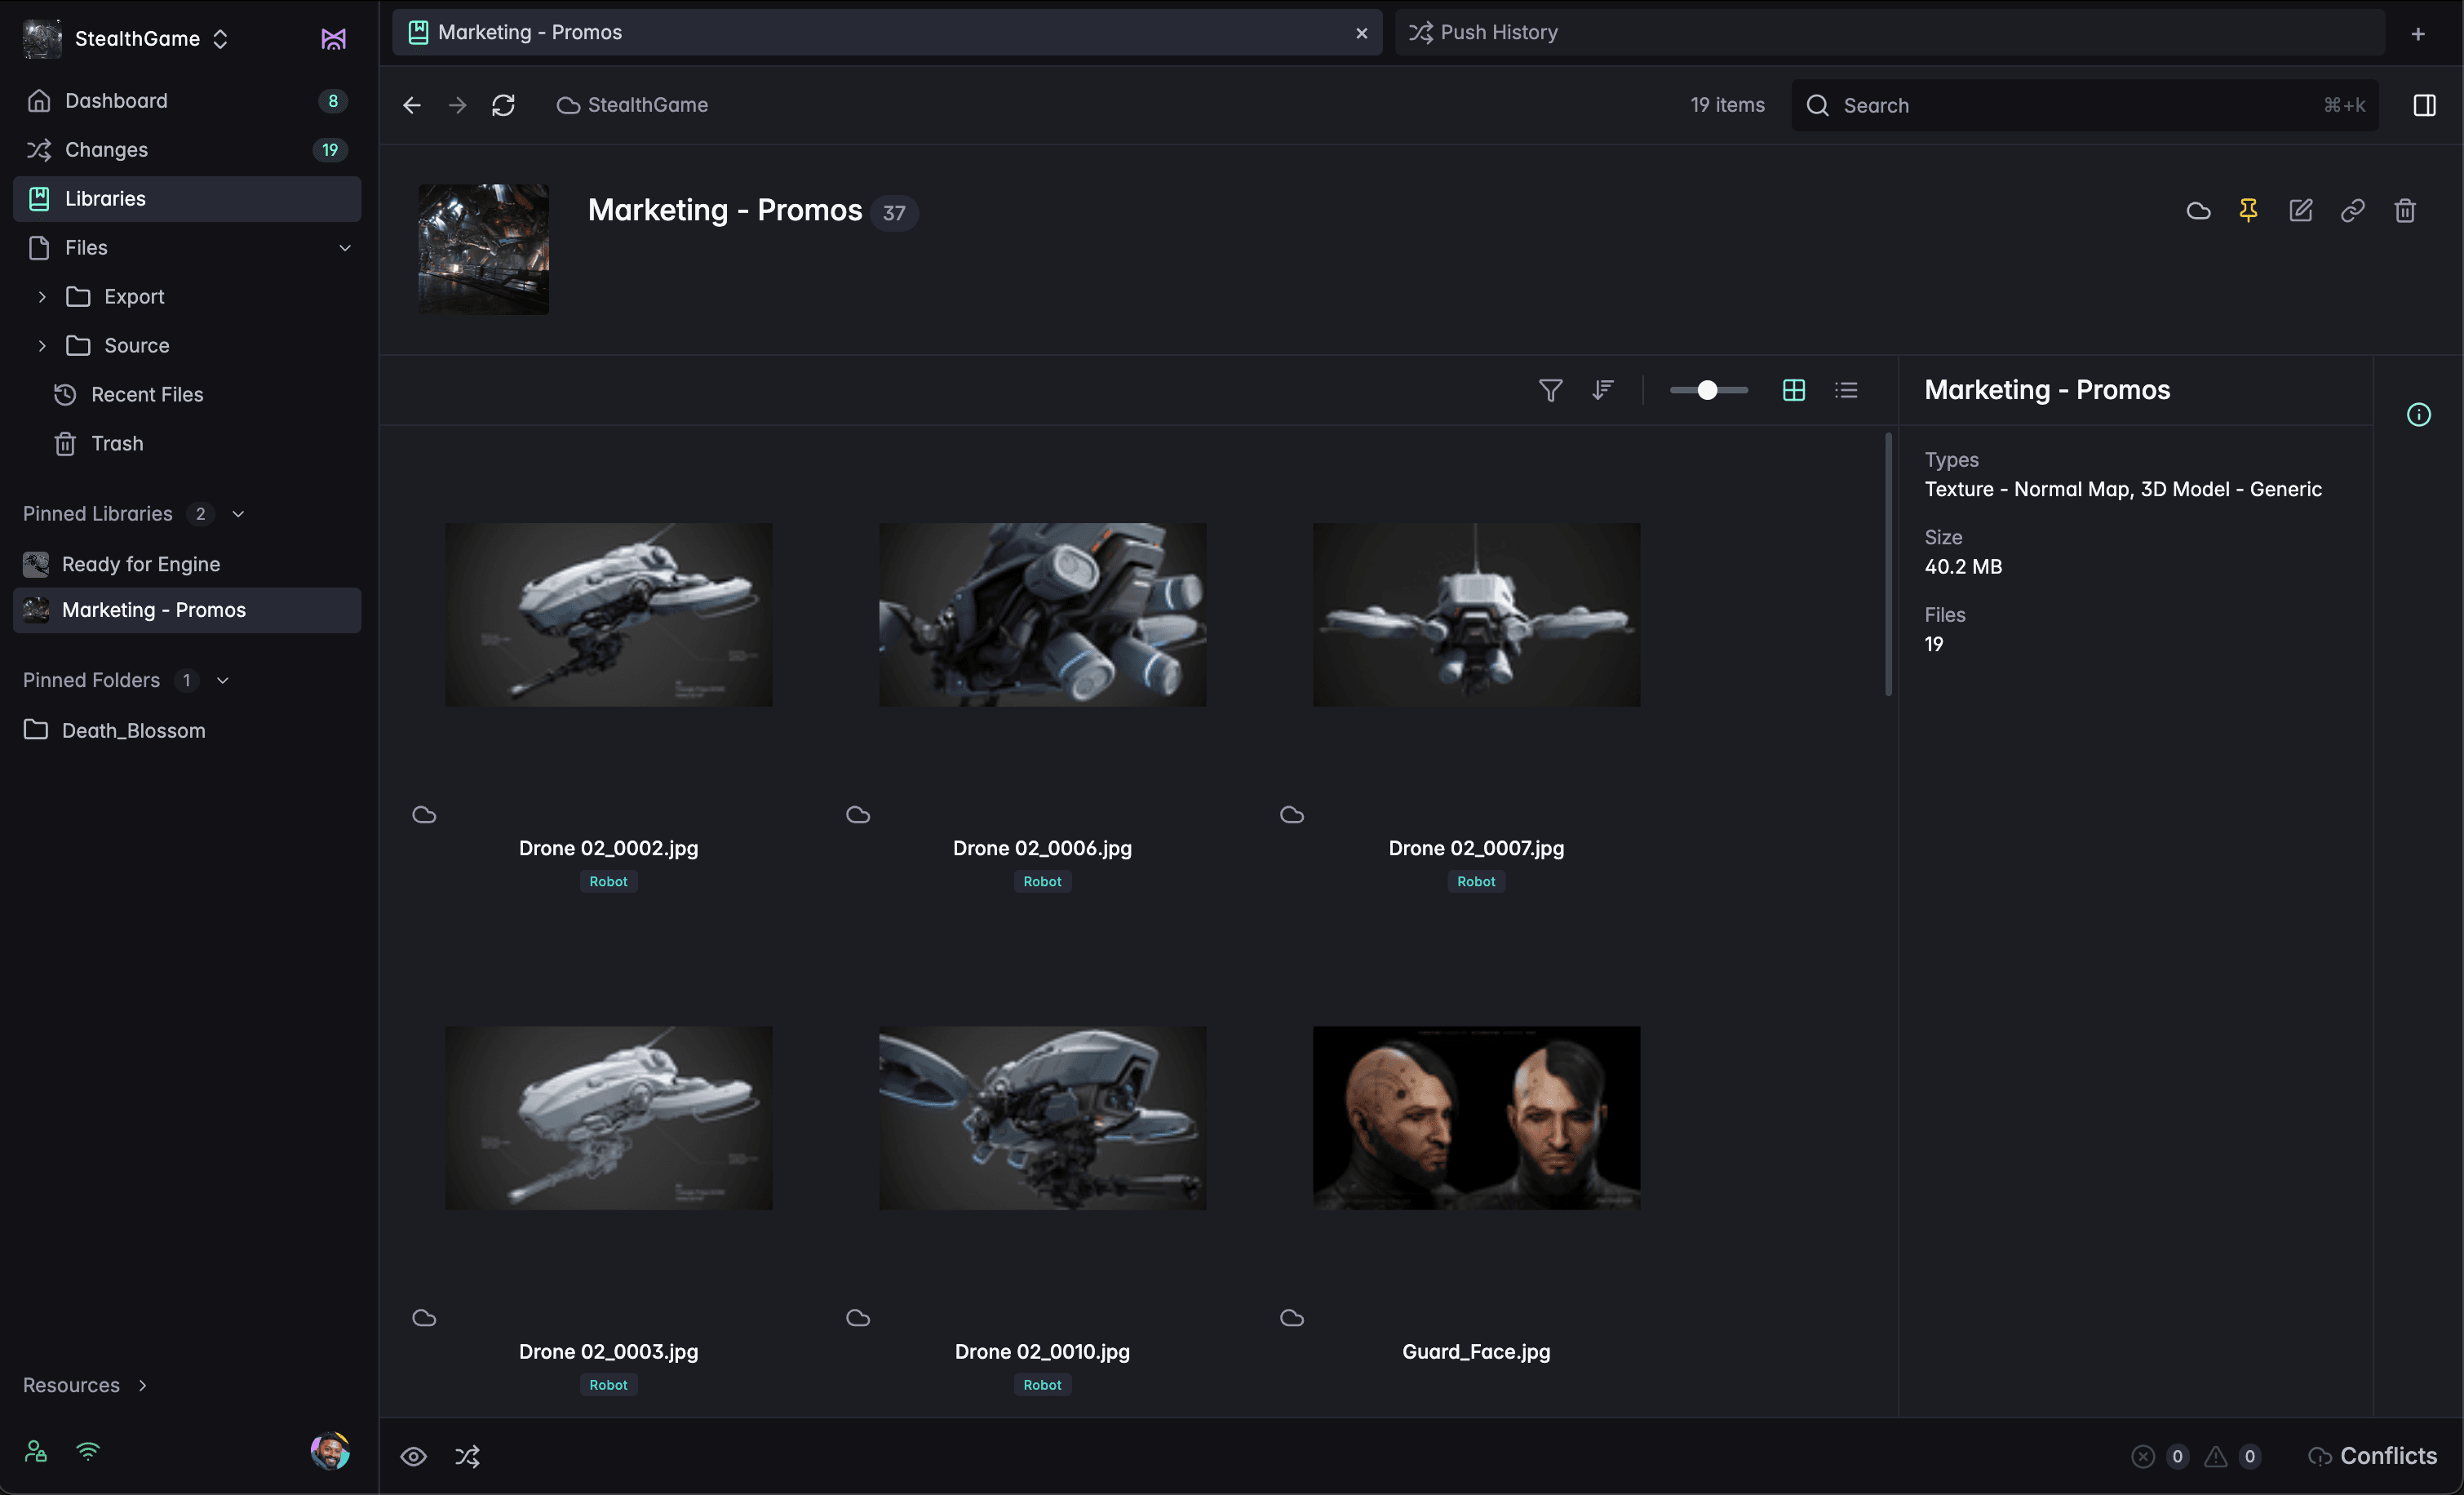The height and width of the screenshot is (1495, 2464).
Task: Click the edit library pencil icon
Action: click(2300, 210)
